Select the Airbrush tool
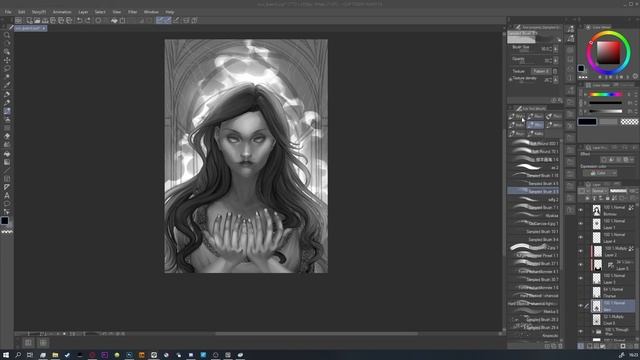The height and width of the screenshot is (360, 640). pyautogui.click(x=7, y=120)
